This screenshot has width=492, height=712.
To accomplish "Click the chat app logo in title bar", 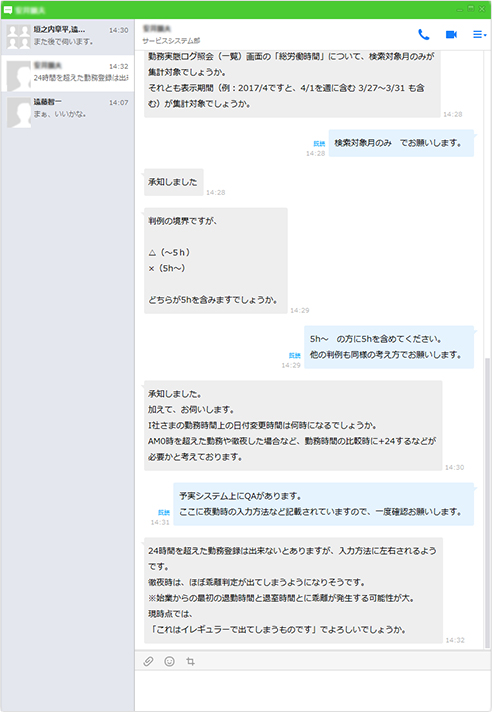I will tap(8, 10).
